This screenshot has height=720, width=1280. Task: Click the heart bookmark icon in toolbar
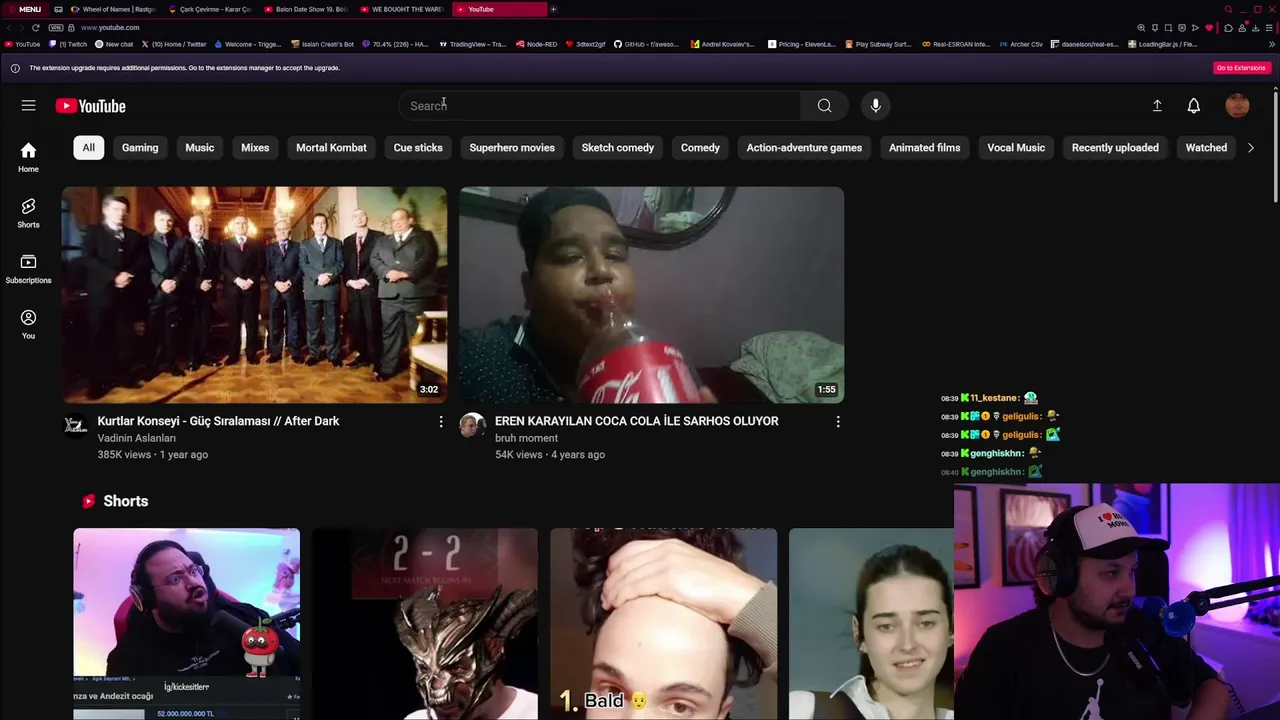[1209, 28]
